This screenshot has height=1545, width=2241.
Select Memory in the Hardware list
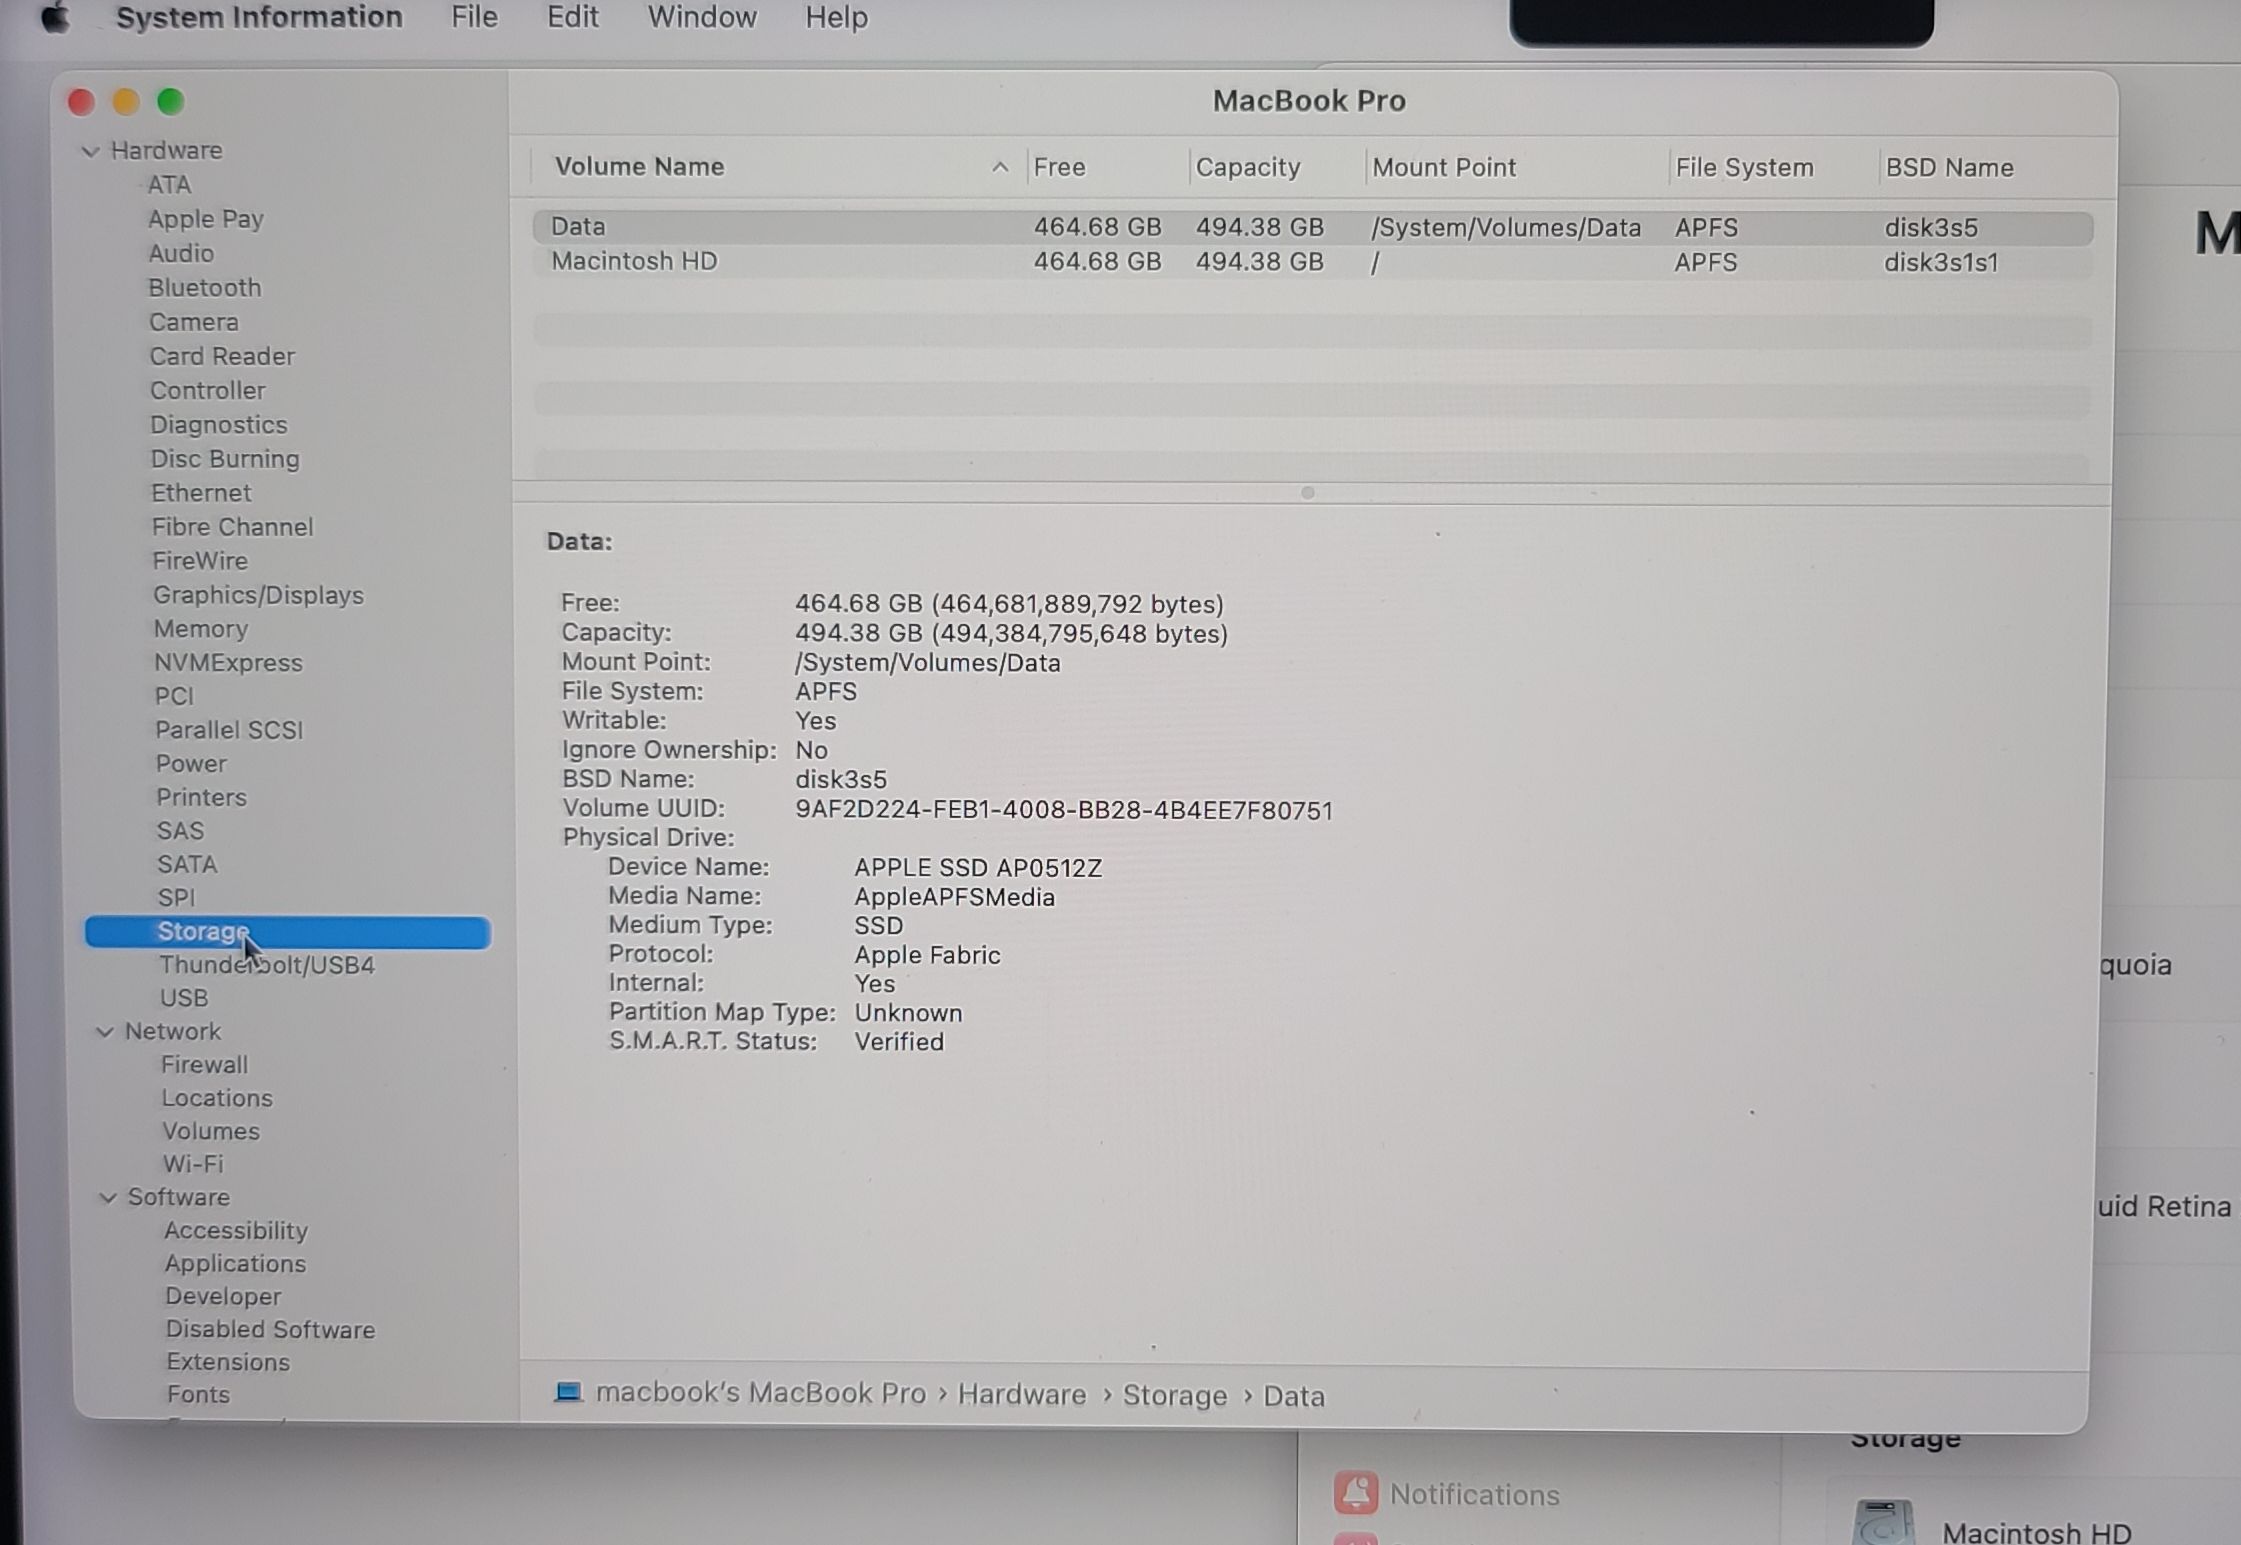coord(200,629)
